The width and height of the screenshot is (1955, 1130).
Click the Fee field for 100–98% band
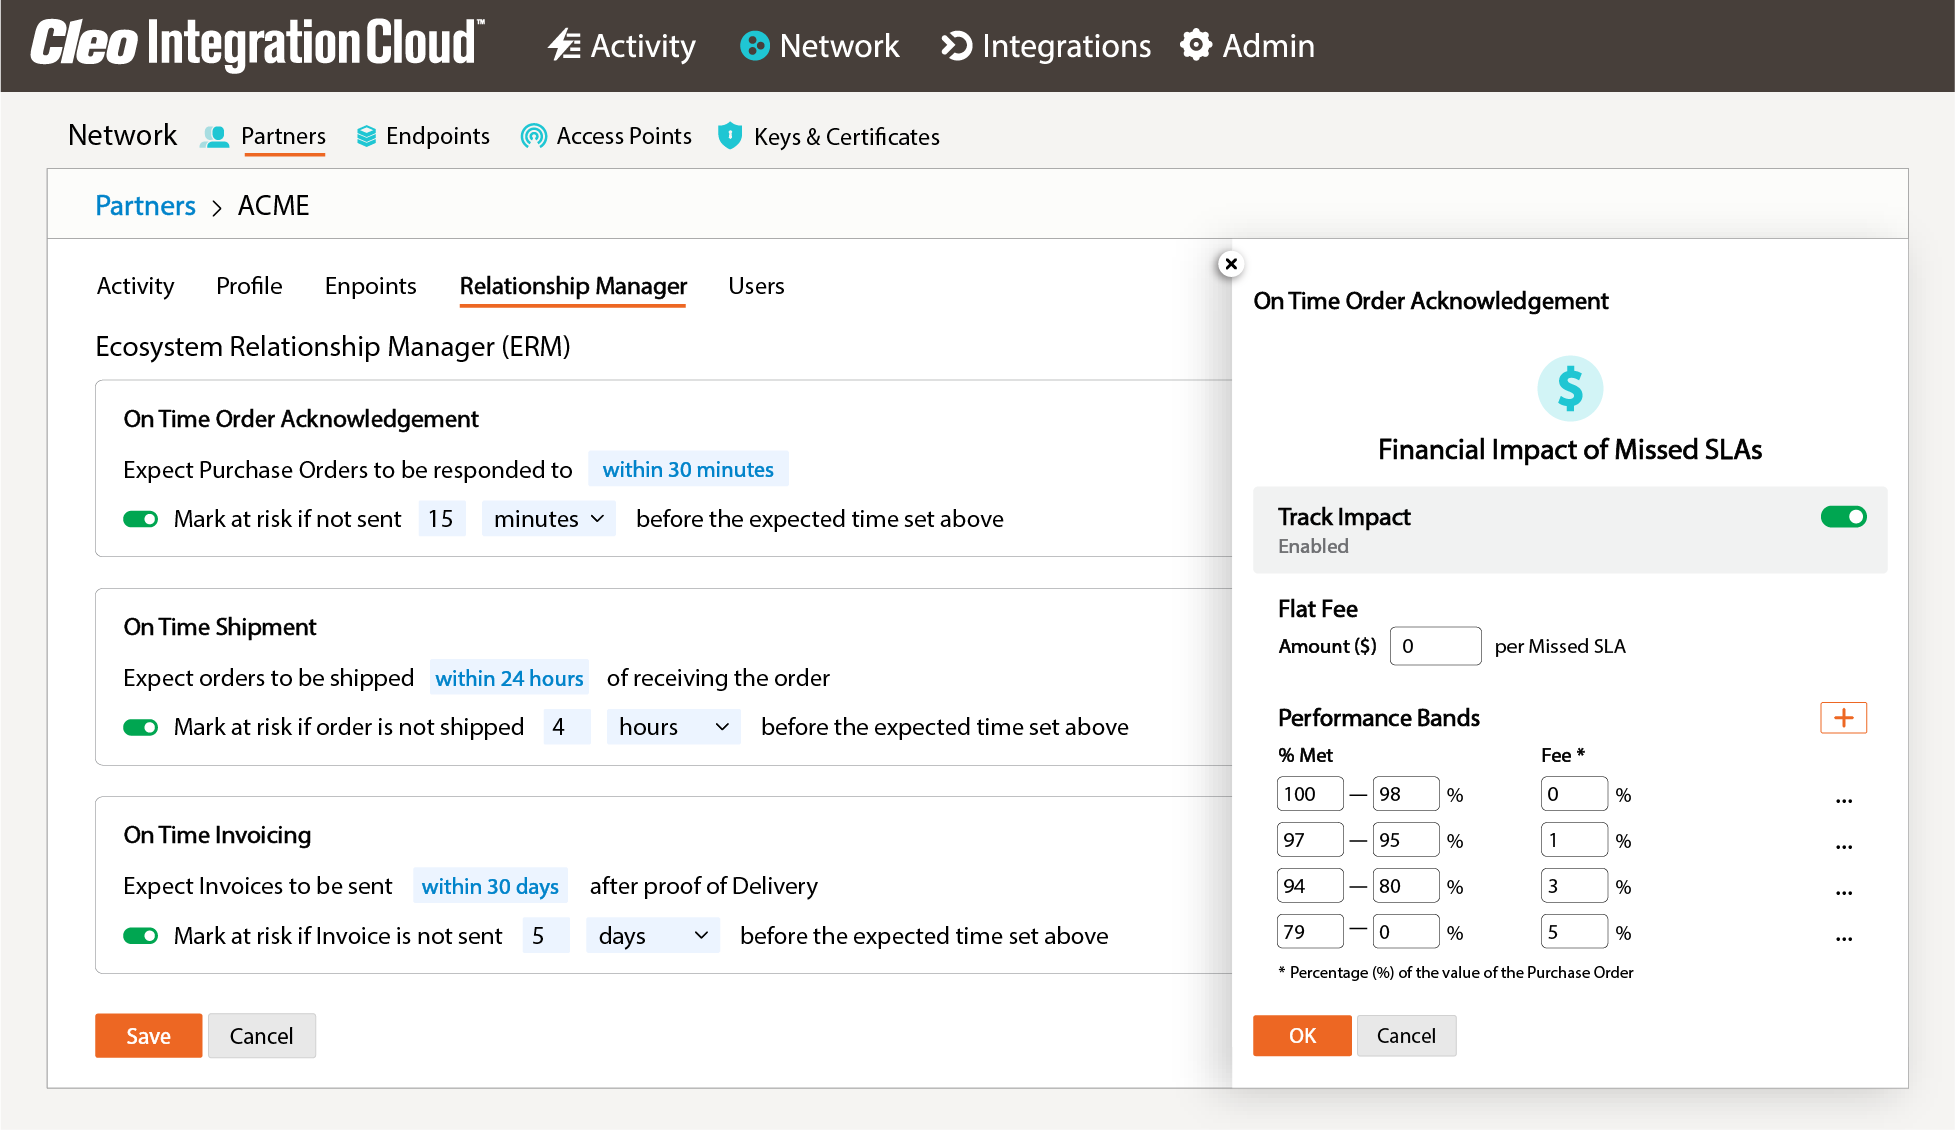[x=1574, y=794]
